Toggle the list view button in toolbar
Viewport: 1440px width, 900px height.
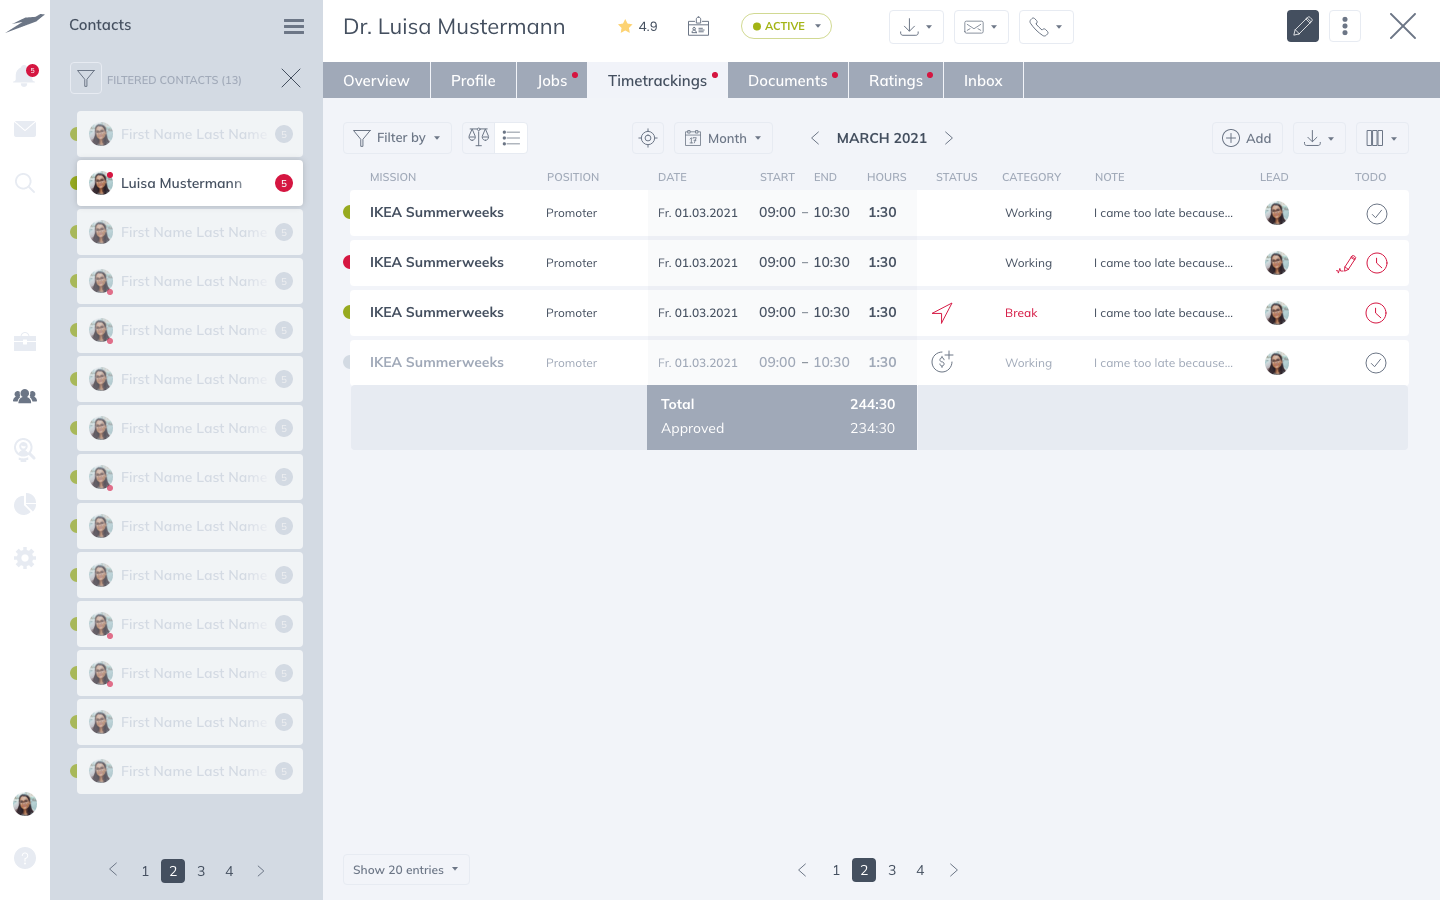(x=511, y=138)
